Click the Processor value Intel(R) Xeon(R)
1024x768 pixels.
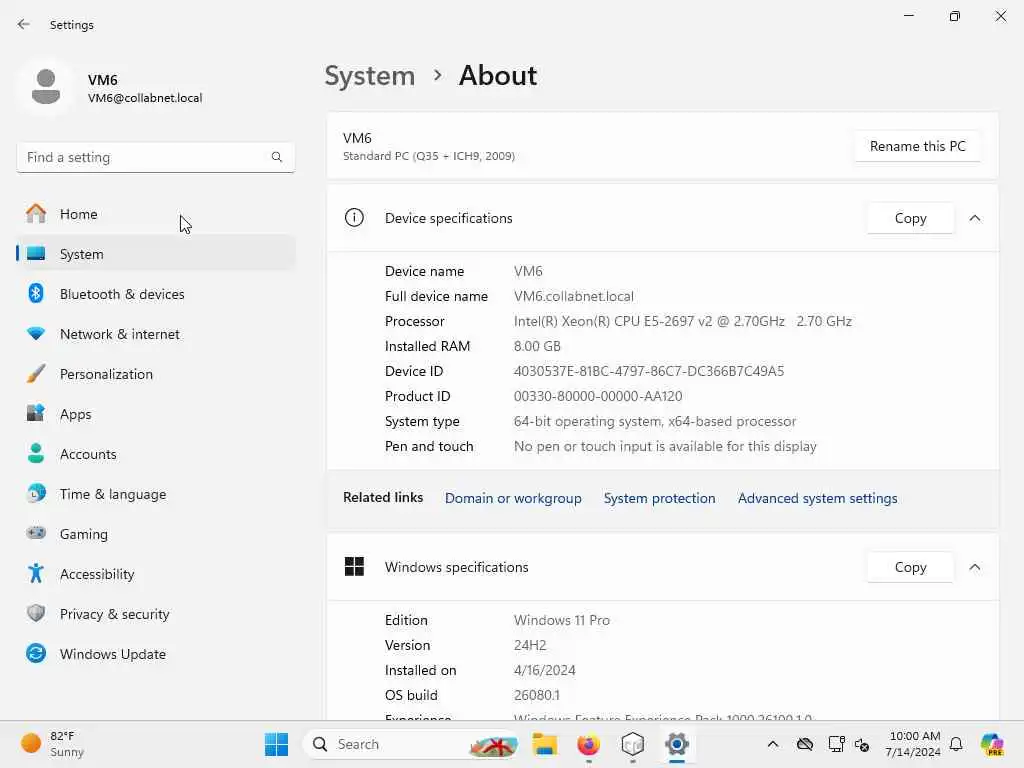682,321
